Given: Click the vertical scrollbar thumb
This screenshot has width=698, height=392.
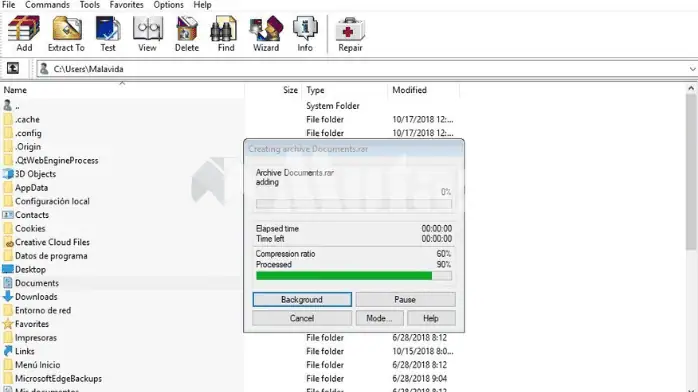Looking at the screenshot, I should [x=691, y=171].
